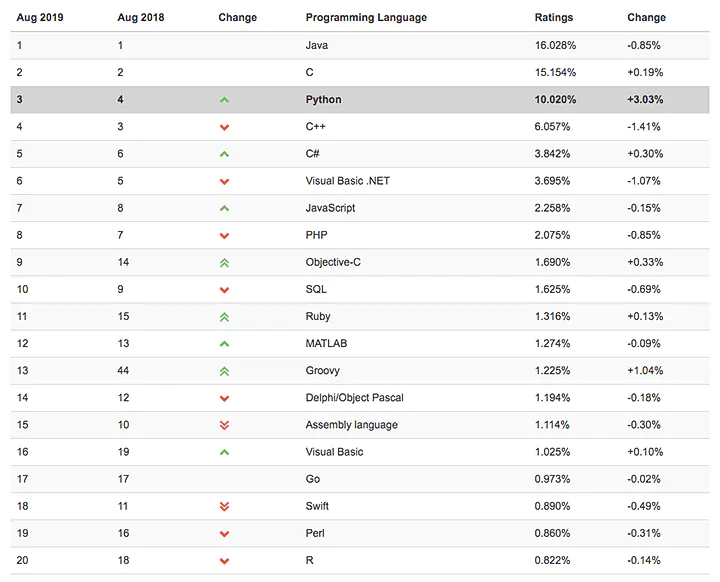Click the double red arrow in Swift row
This screenshot has height=582, width=720.
click(x=224, y=506)
